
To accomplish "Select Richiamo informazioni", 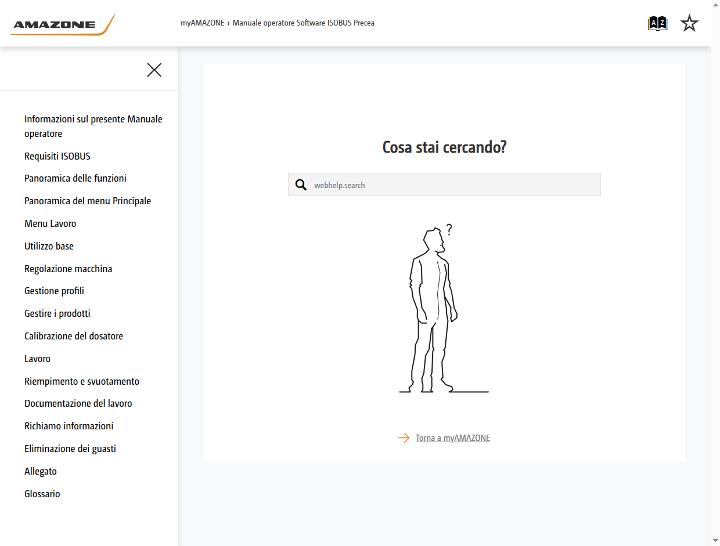I will tap(69, 426).
